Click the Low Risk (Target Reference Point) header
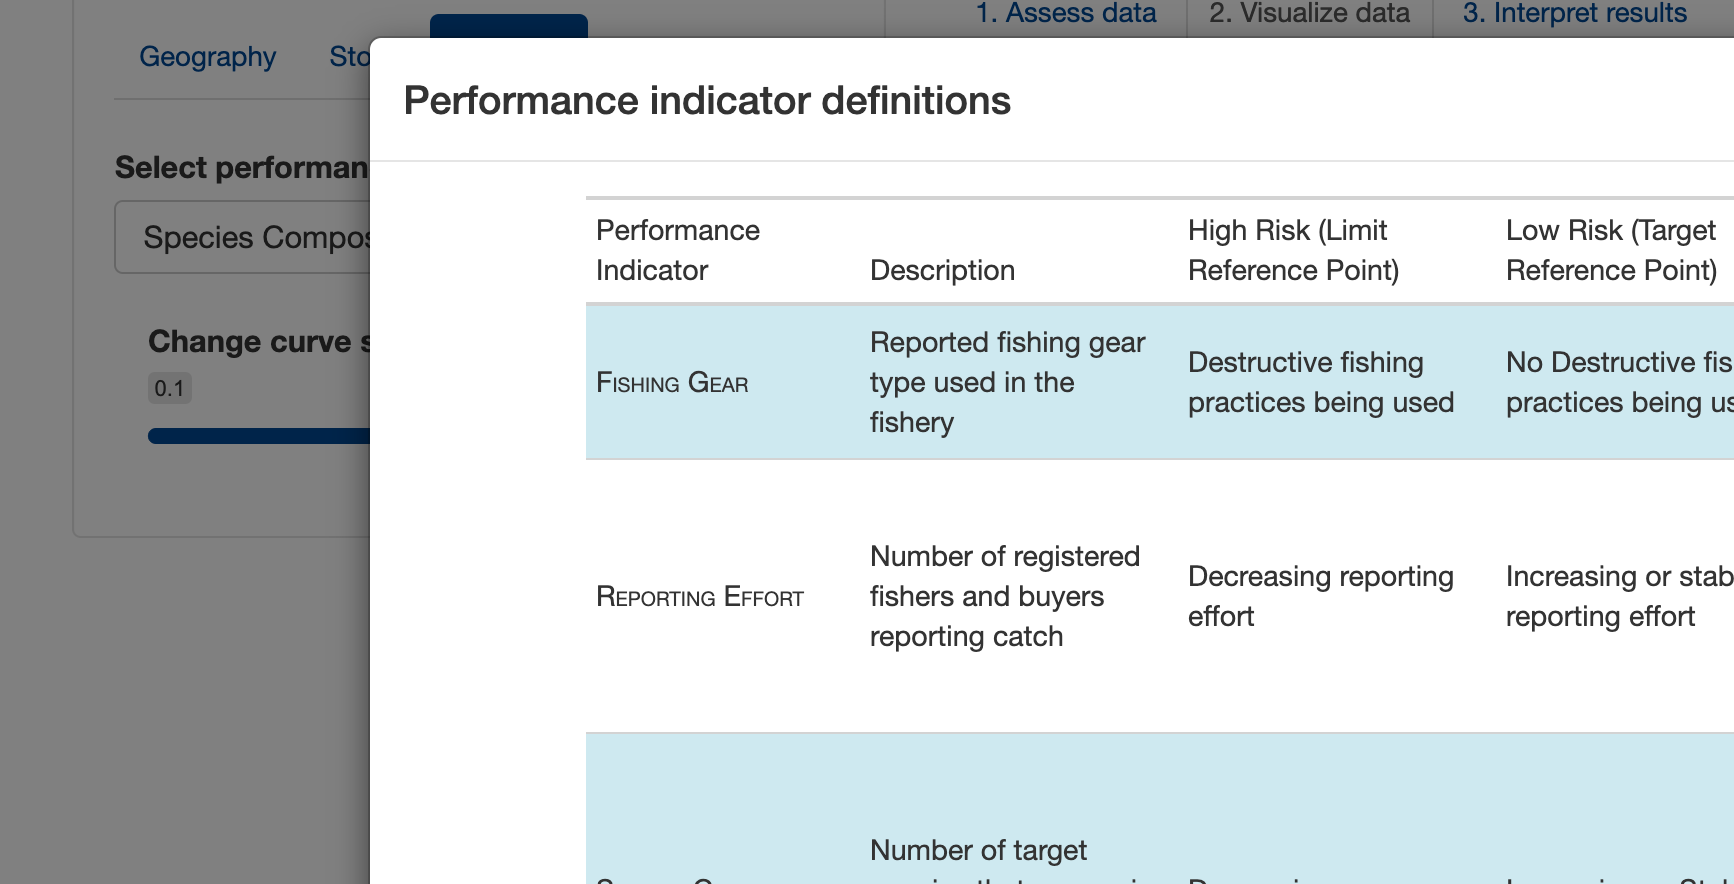Screen dimensions: 1734x884 tap(1610, 250)
